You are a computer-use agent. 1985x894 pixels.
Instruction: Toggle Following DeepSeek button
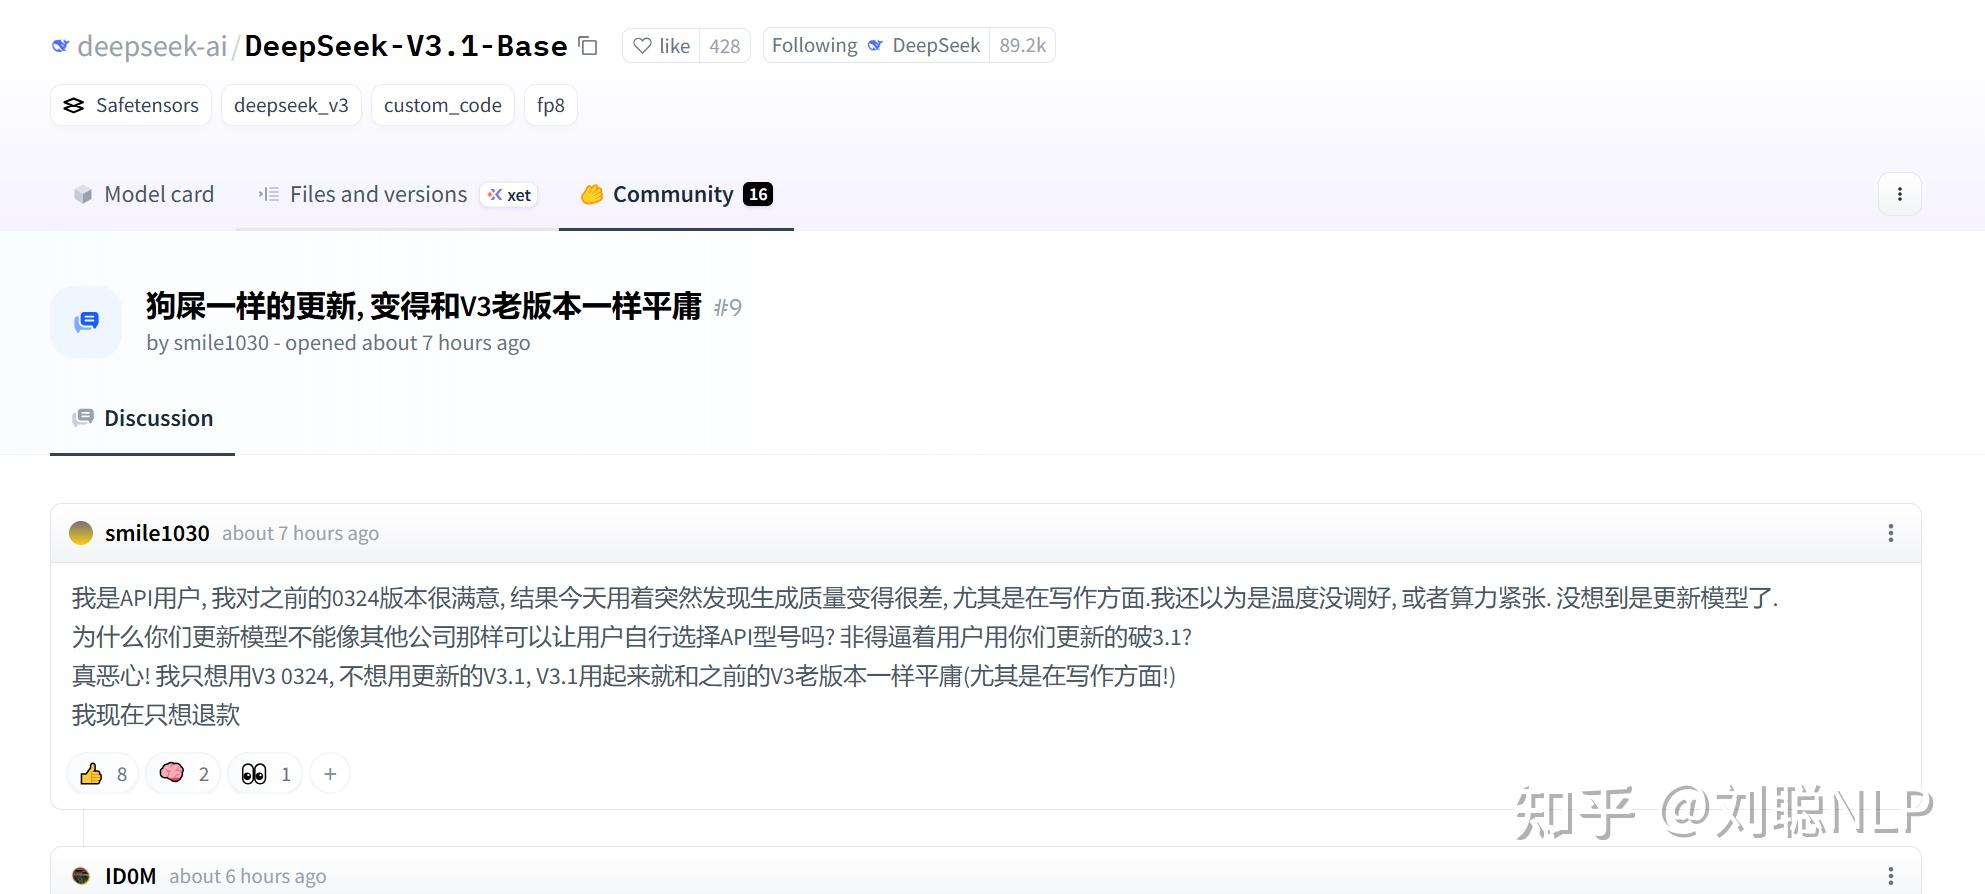[876, 46]
